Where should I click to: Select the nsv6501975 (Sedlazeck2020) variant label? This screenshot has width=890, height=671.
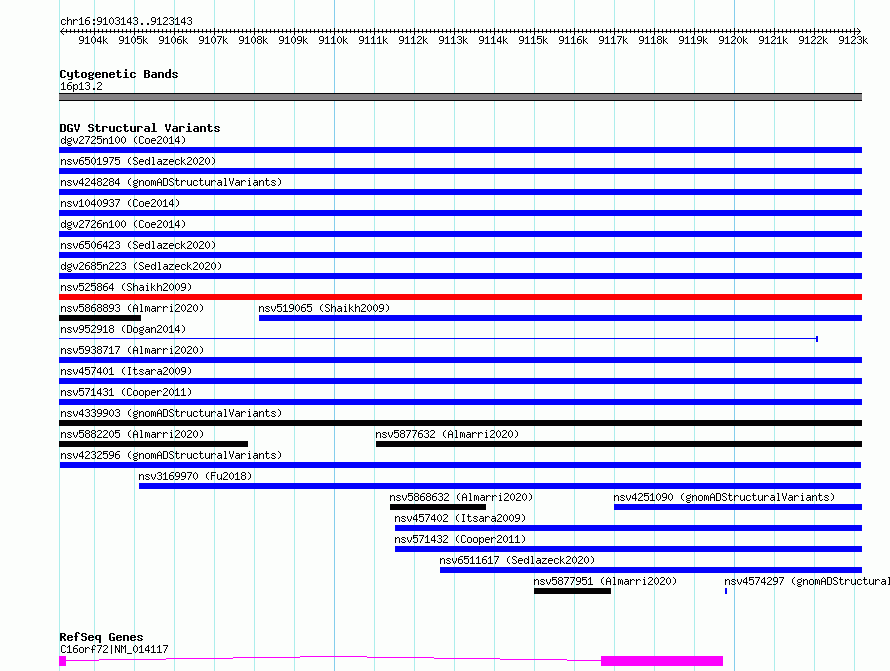[138, 161]
